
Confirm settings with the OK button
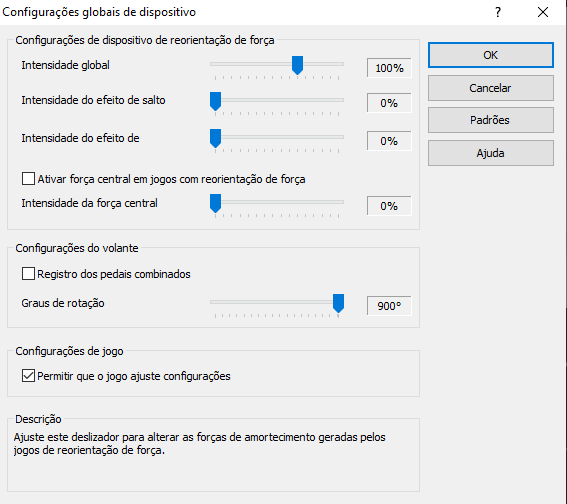(x=491, y=55)
